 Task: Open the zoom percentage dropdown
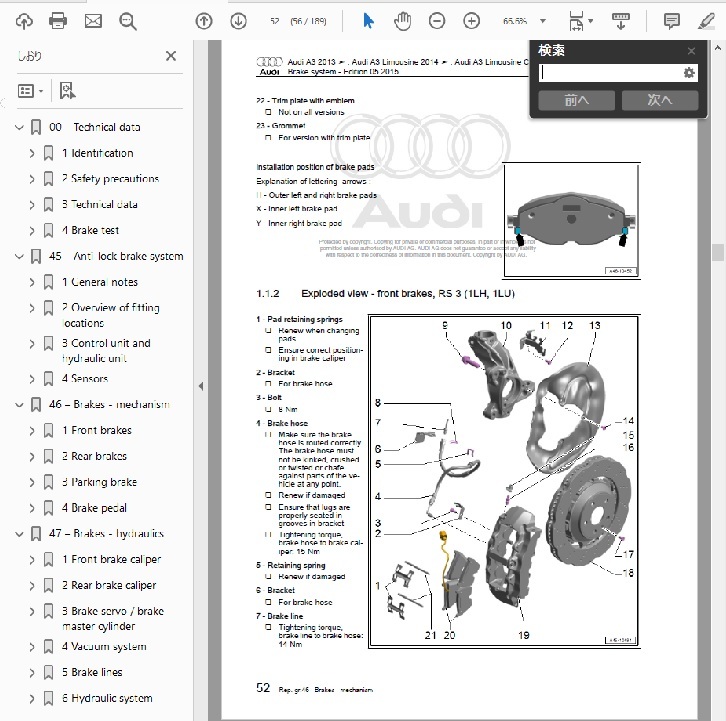coord(543,21)
